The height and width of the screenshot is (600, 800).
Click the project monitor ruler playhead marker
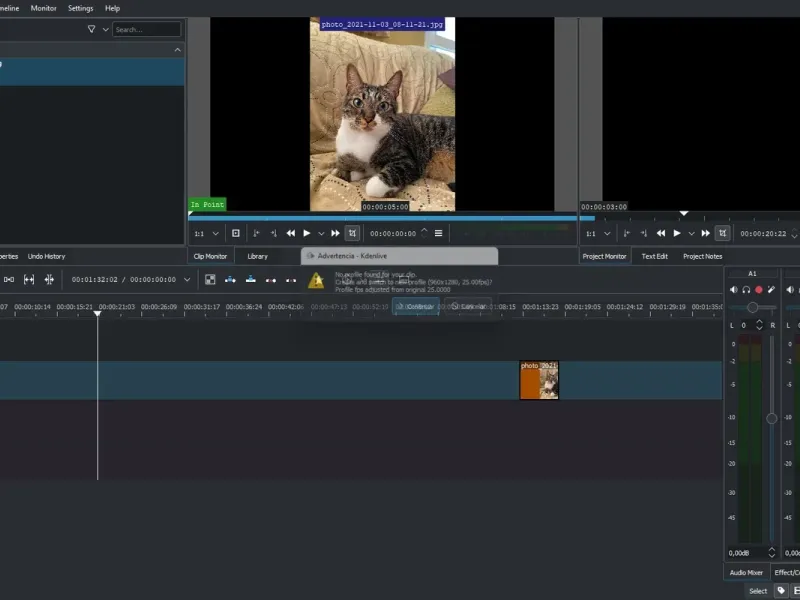pyautogui.click(x=684, y=213)
